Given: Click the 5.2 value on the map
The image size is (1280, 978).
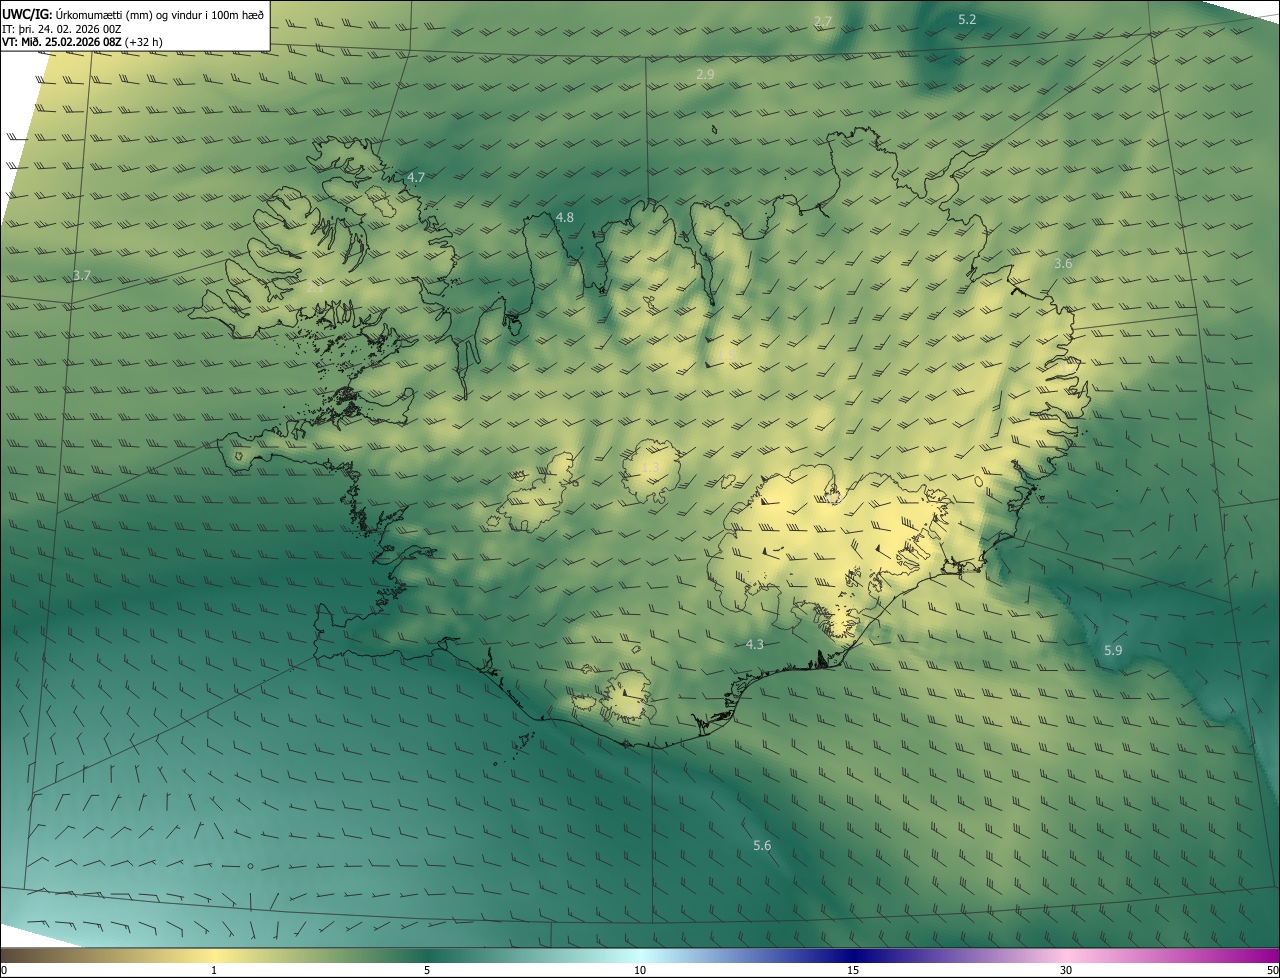Looking at the screenshot, I should pyautogui.click(x=967, y=20).
